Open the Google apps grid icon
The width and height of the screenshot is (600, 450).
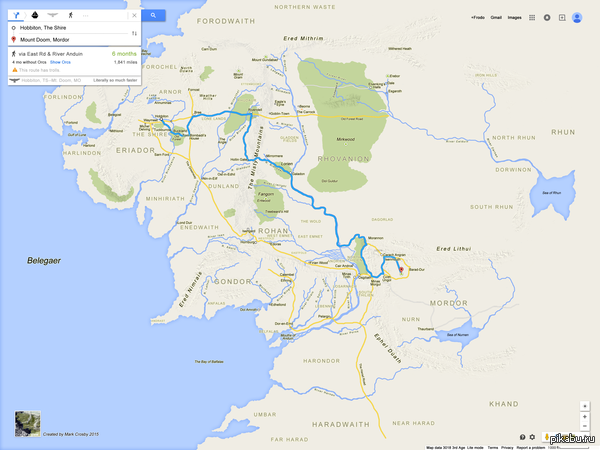click(x=532, y=18)
